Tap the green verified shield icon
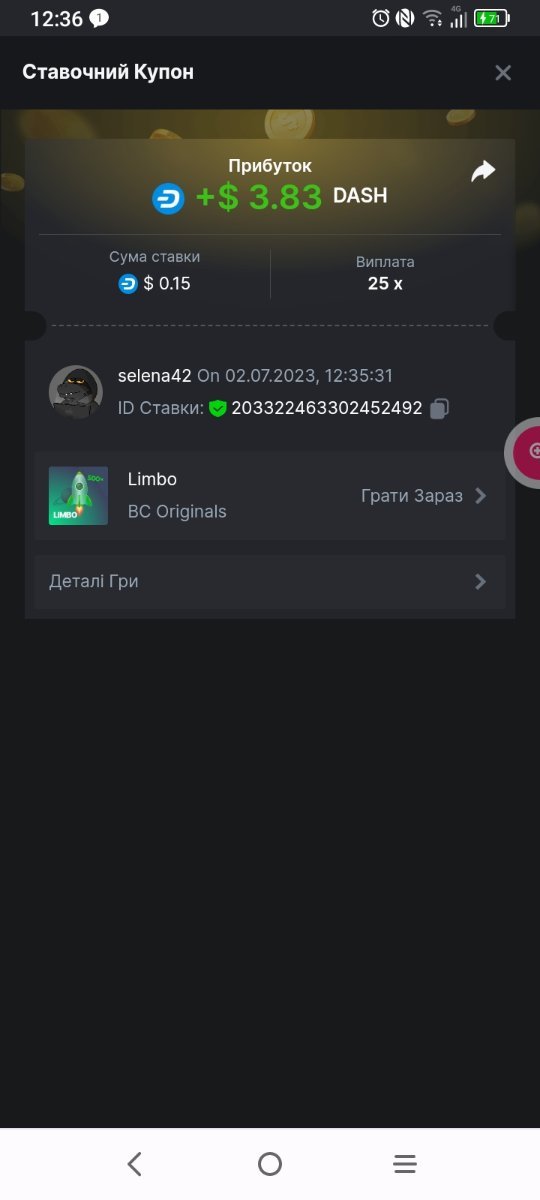The width and height of the screenshot is (540, 1200). 218,408
